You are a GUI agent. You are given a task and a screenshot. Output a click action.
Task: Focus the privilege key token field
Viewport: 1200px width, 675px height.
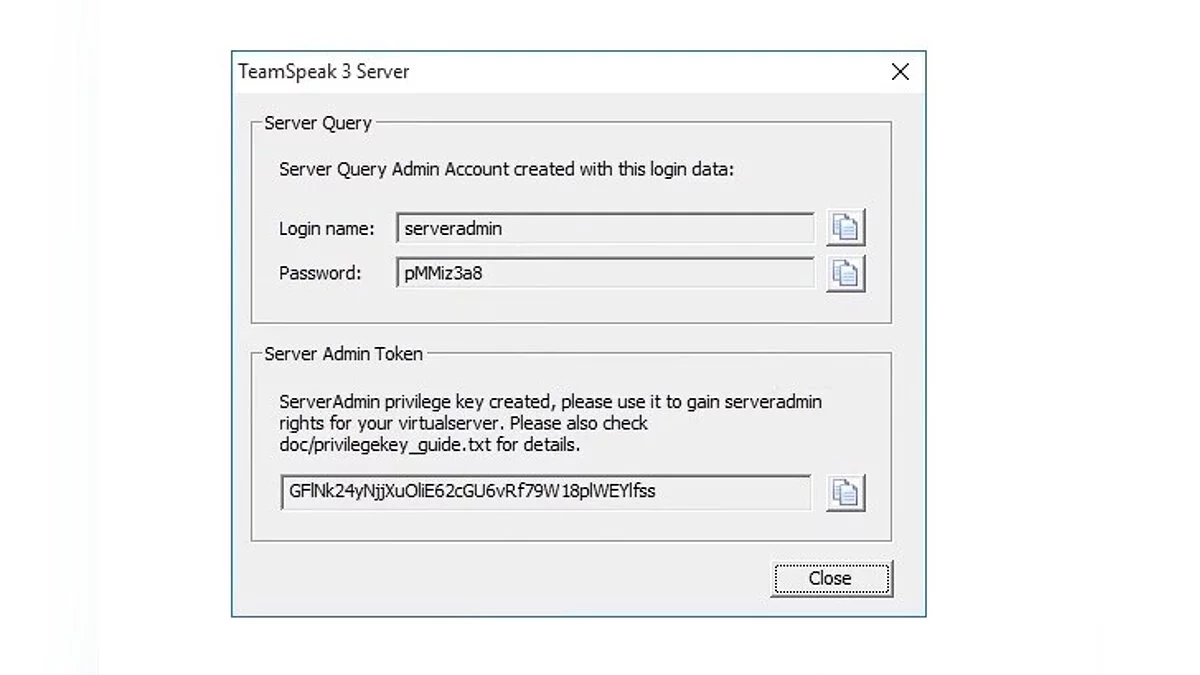click(x=546, y=492)
